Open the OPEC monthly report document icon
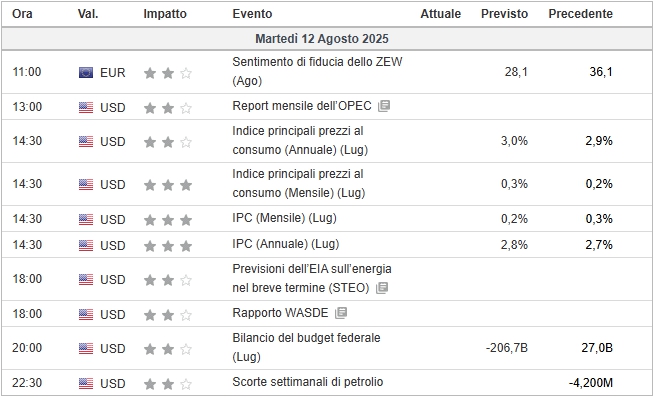Screen dimensions: 656x402 384,106
